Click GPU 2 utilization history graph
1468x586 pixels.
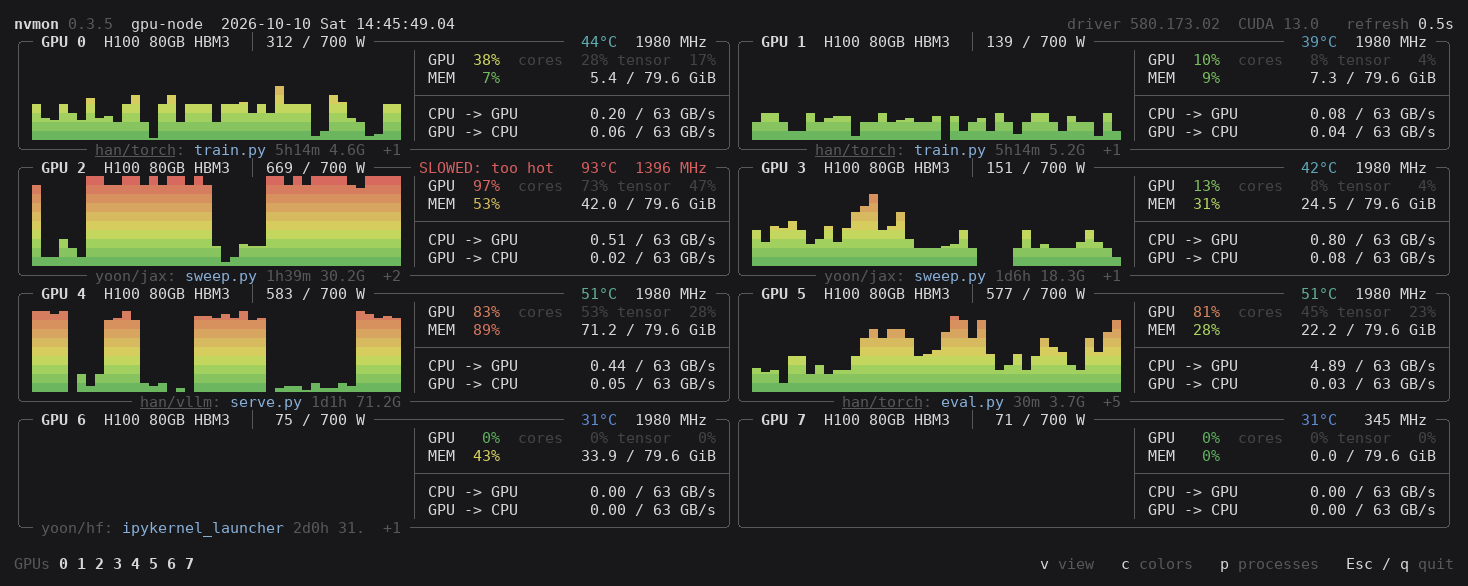coord(216,221)
